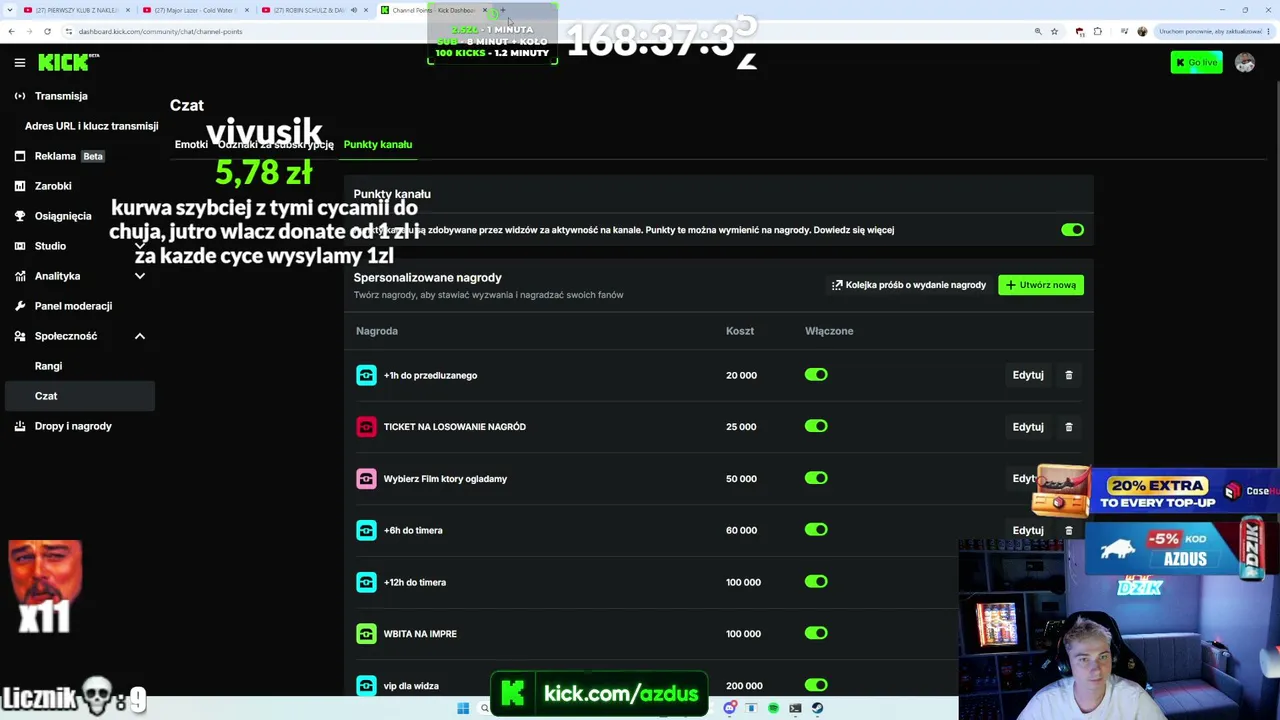Disable the +12h do timera reward

pyautogui.click(x=816, y=582)
